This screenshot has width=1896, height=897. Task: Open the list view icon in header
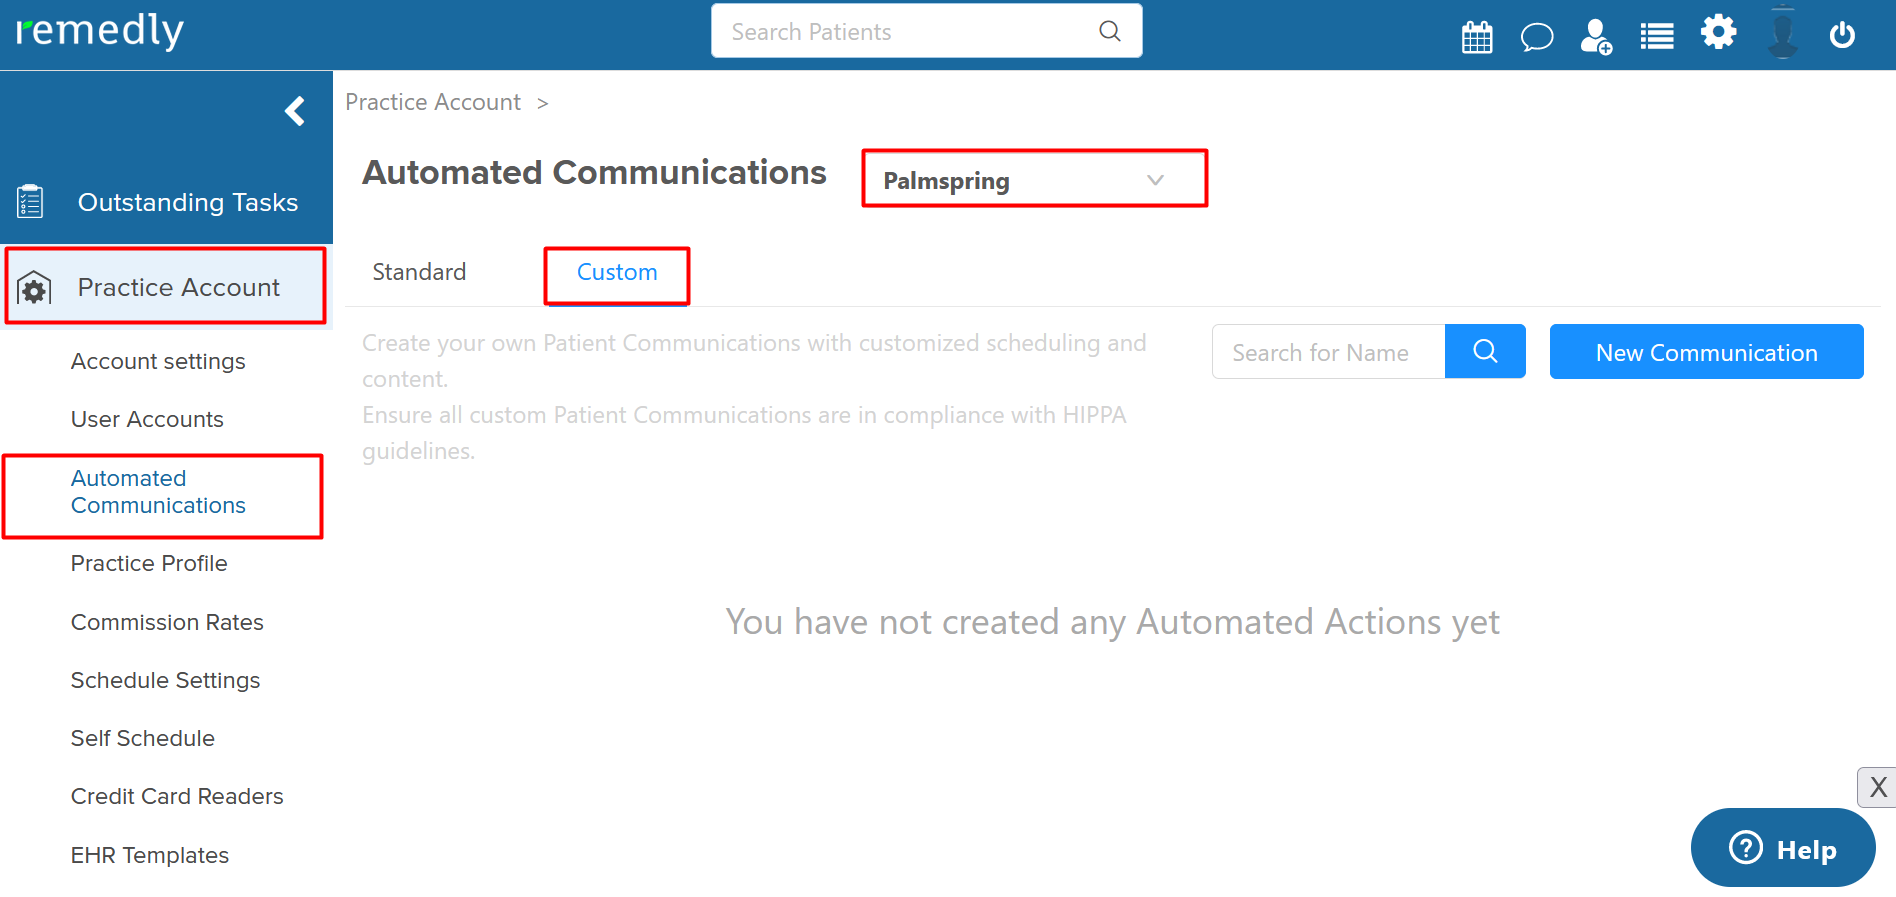click(1657, 37)
